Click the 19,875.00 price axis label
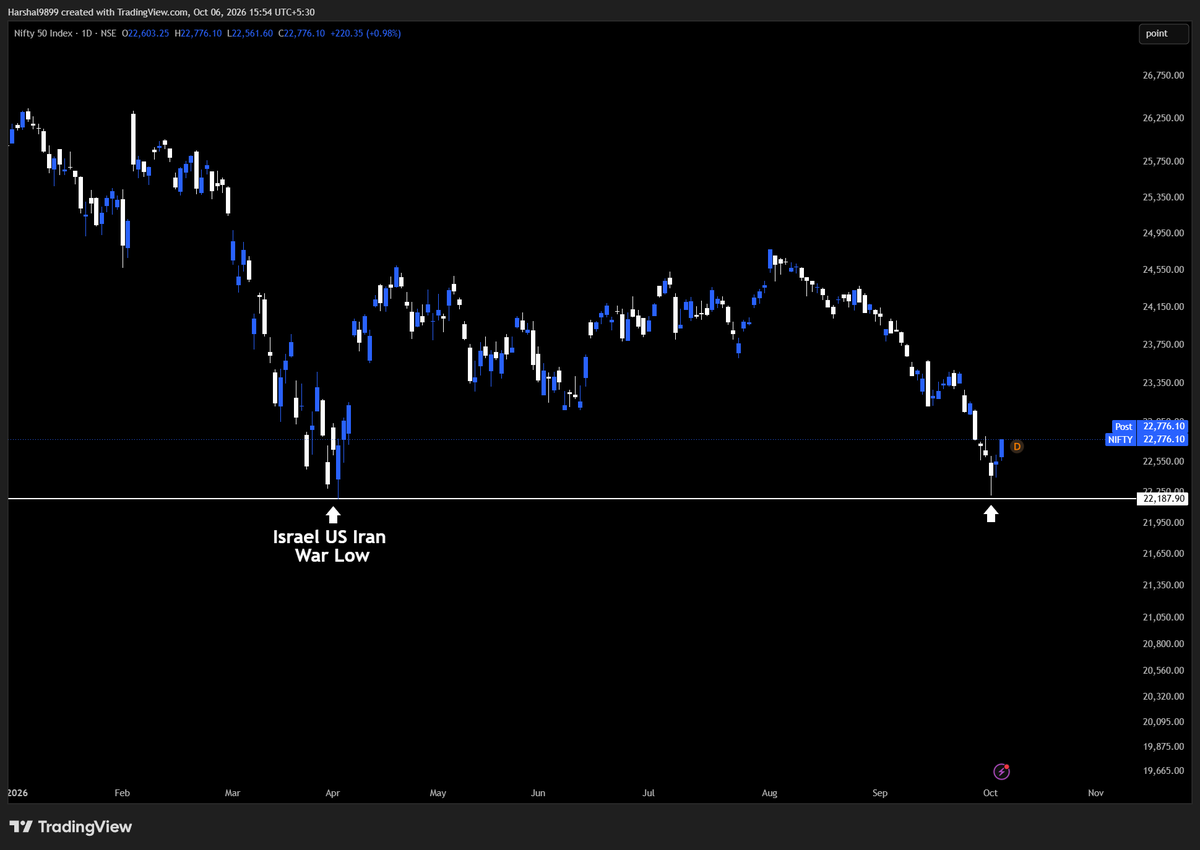Image resolution: width=1200 pixels, height=850 pixels. [1164, 747]
